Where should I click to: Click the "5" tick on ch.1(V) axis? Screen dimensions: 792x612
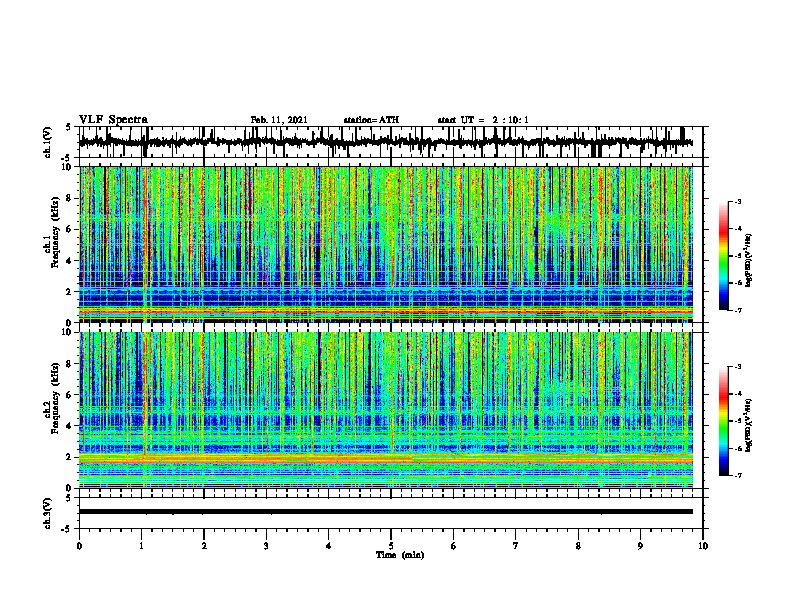68,127
